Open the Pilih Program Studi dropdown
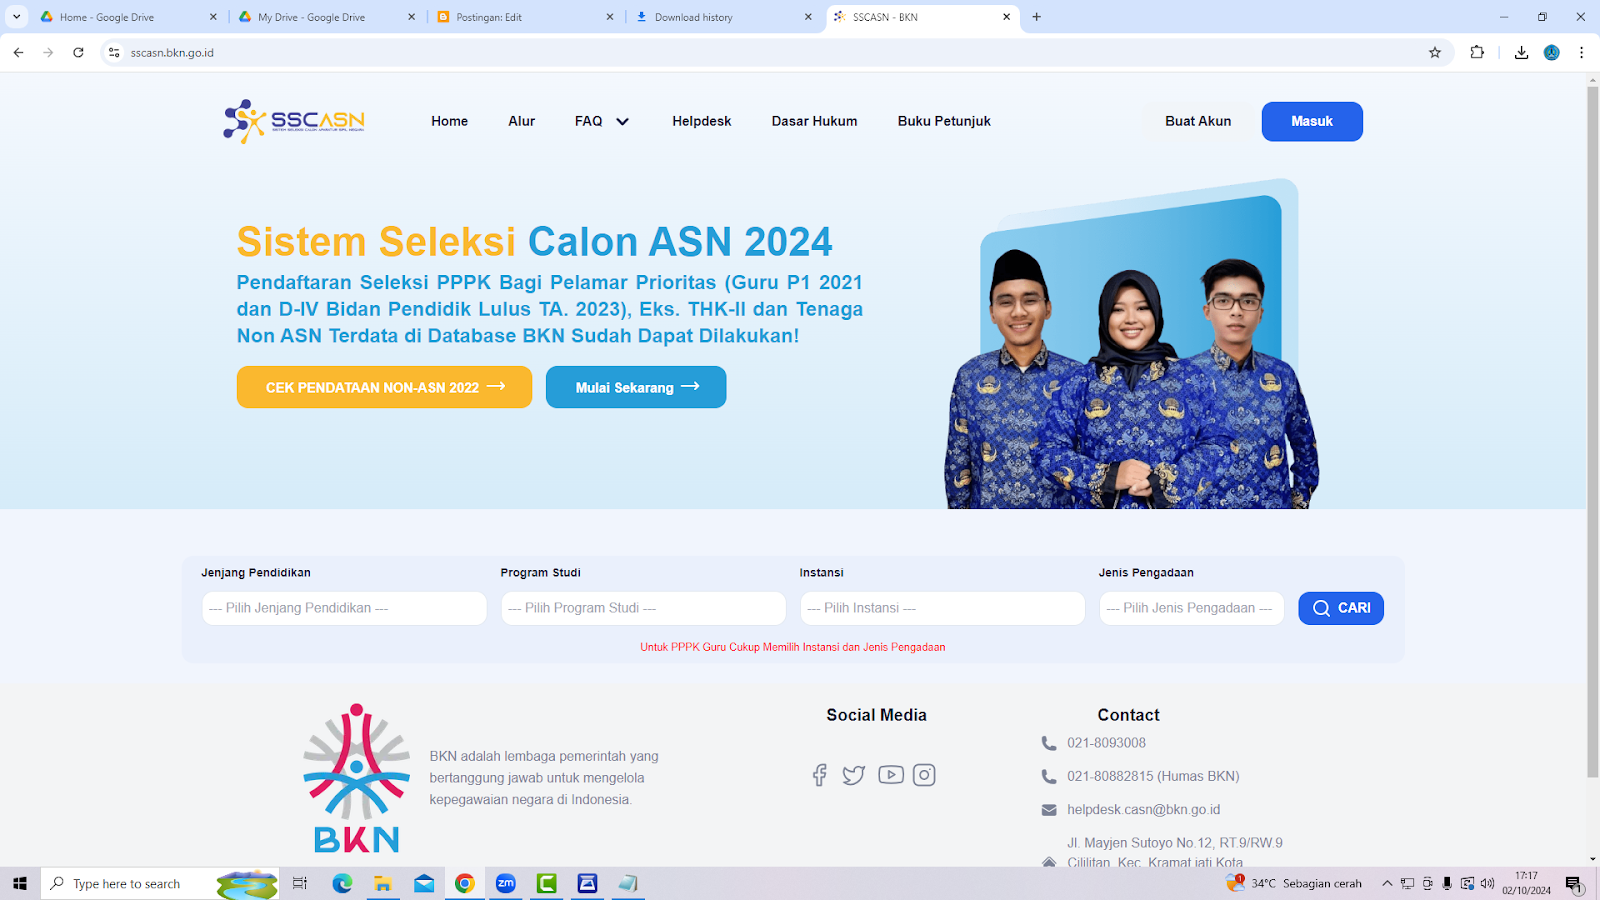The image size is (1600, 900). pyautogui.click(x=643, y=608)
